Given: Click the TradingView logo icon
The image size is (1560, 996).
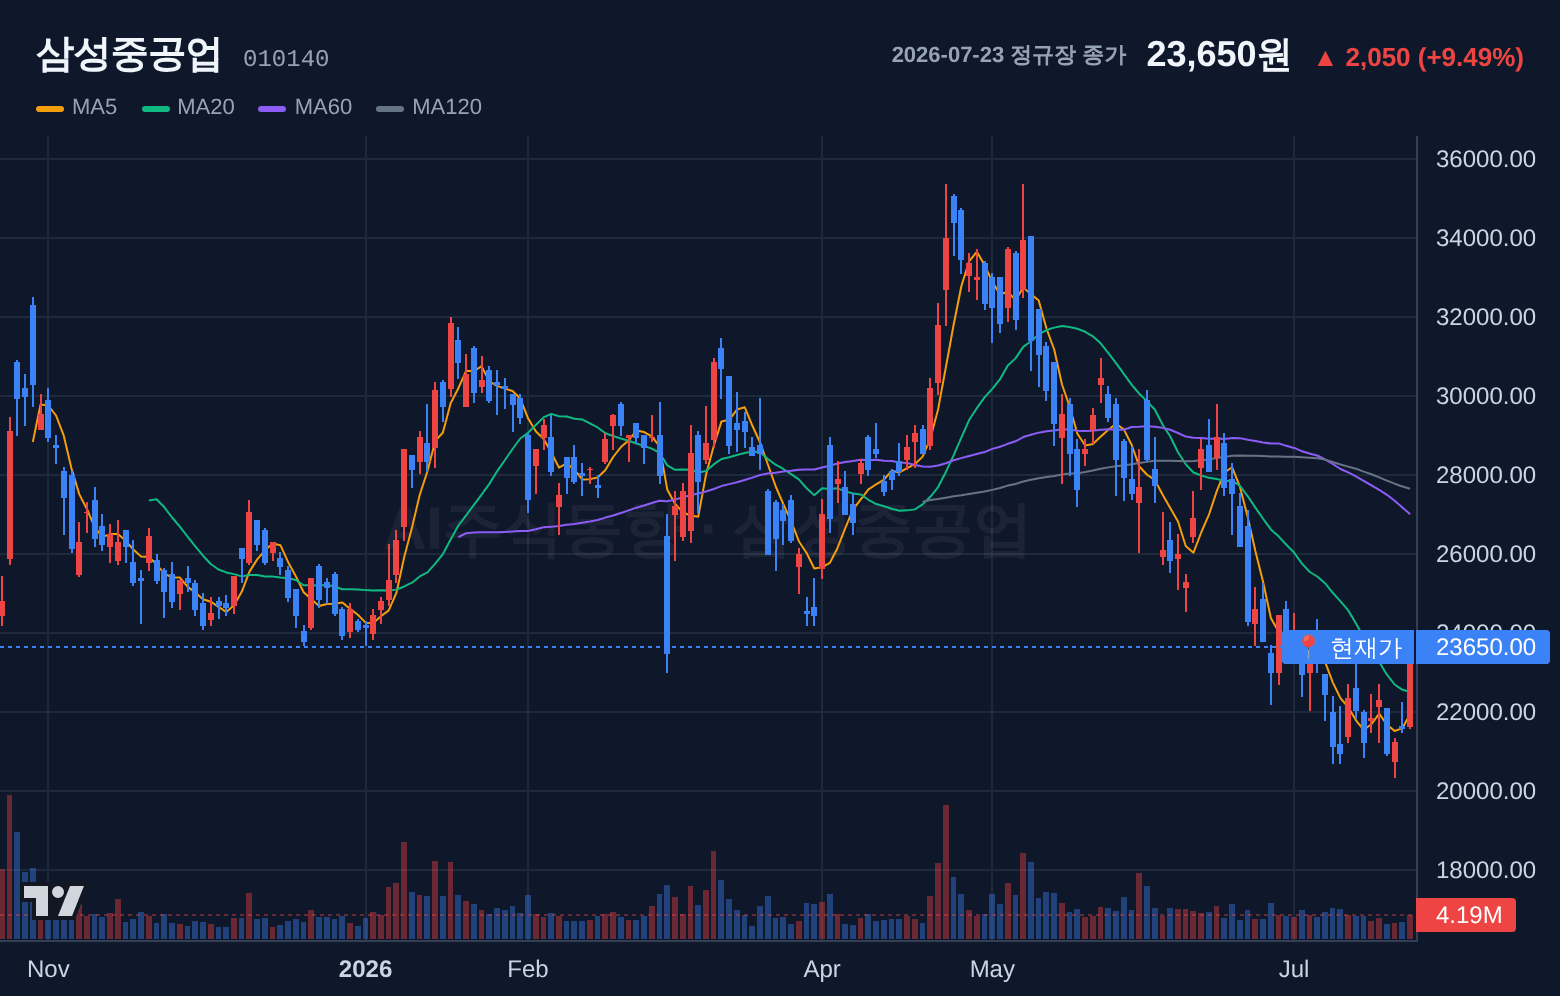Looking at the screenshot, I should (53, 901).
